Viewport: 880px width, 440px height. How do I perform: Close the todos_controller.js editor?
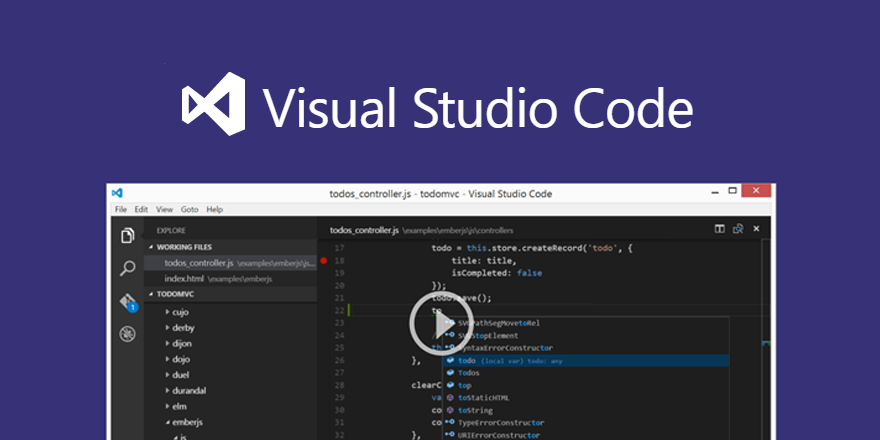click(x=757, y=228)
